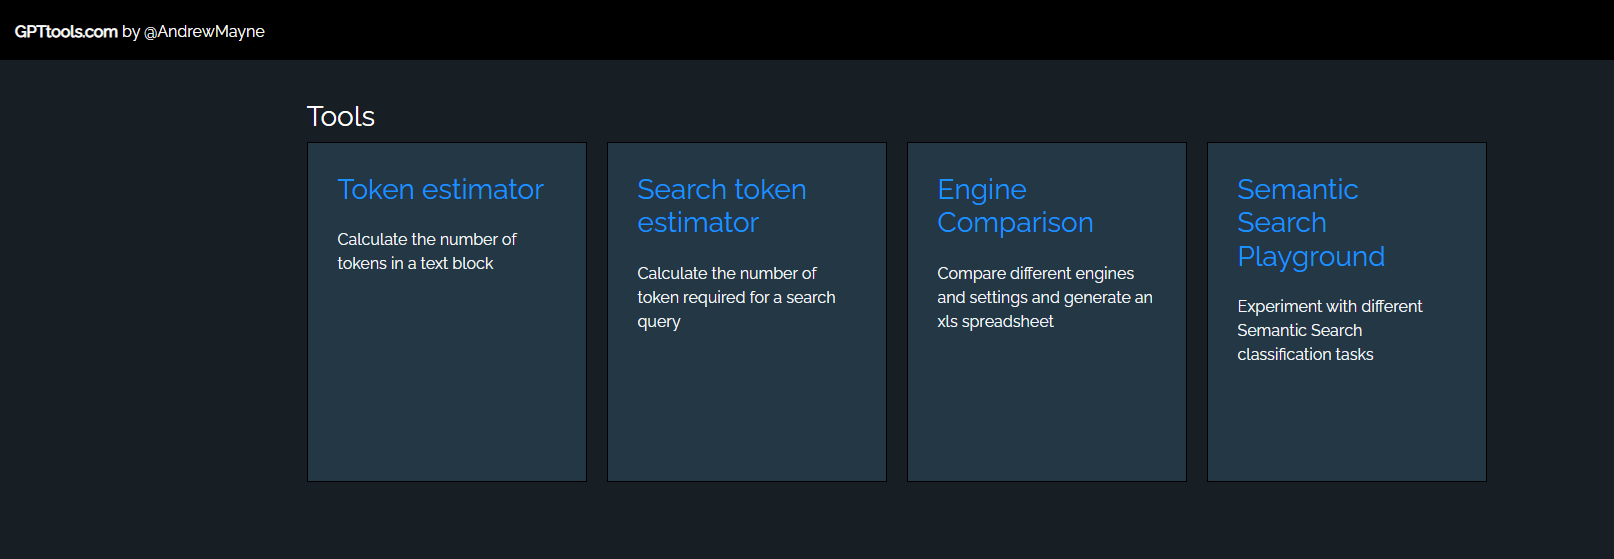1614x559 pixels.
Task: Click the dark page background below the tool cards
Action: point(800,522)
